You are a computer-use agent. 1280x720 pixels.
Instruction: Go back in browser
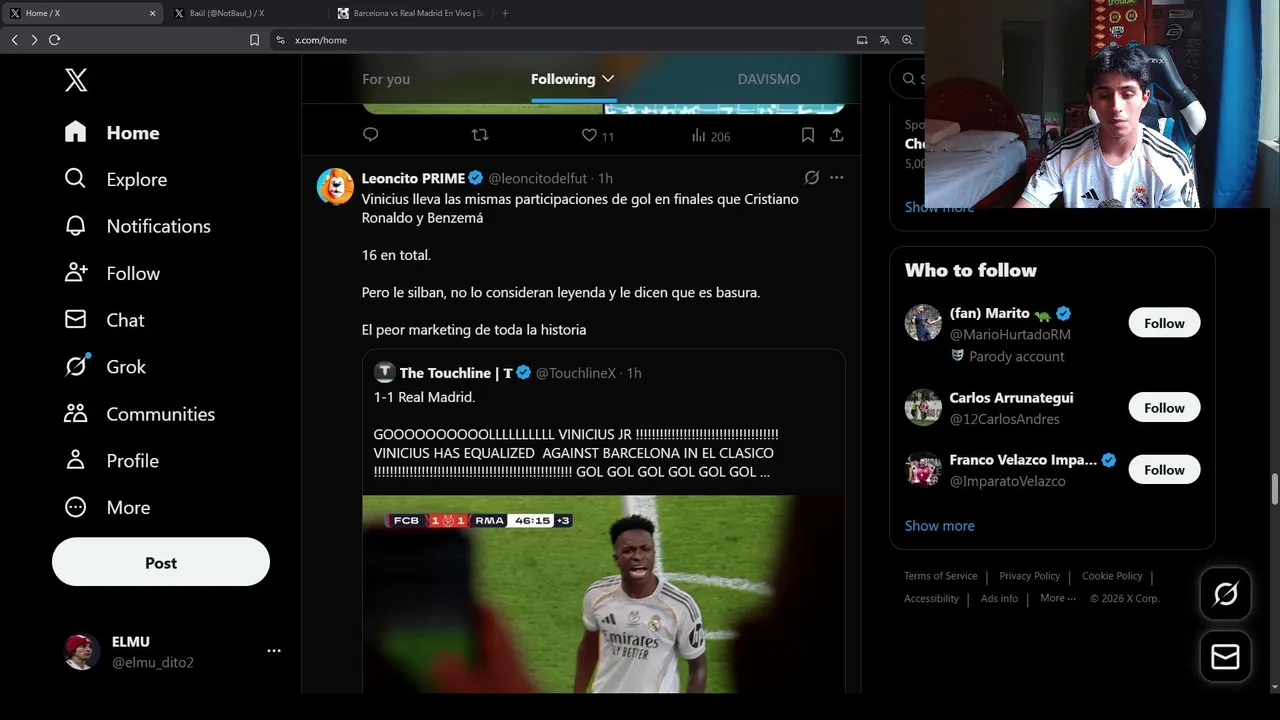[x=14, y=40]
